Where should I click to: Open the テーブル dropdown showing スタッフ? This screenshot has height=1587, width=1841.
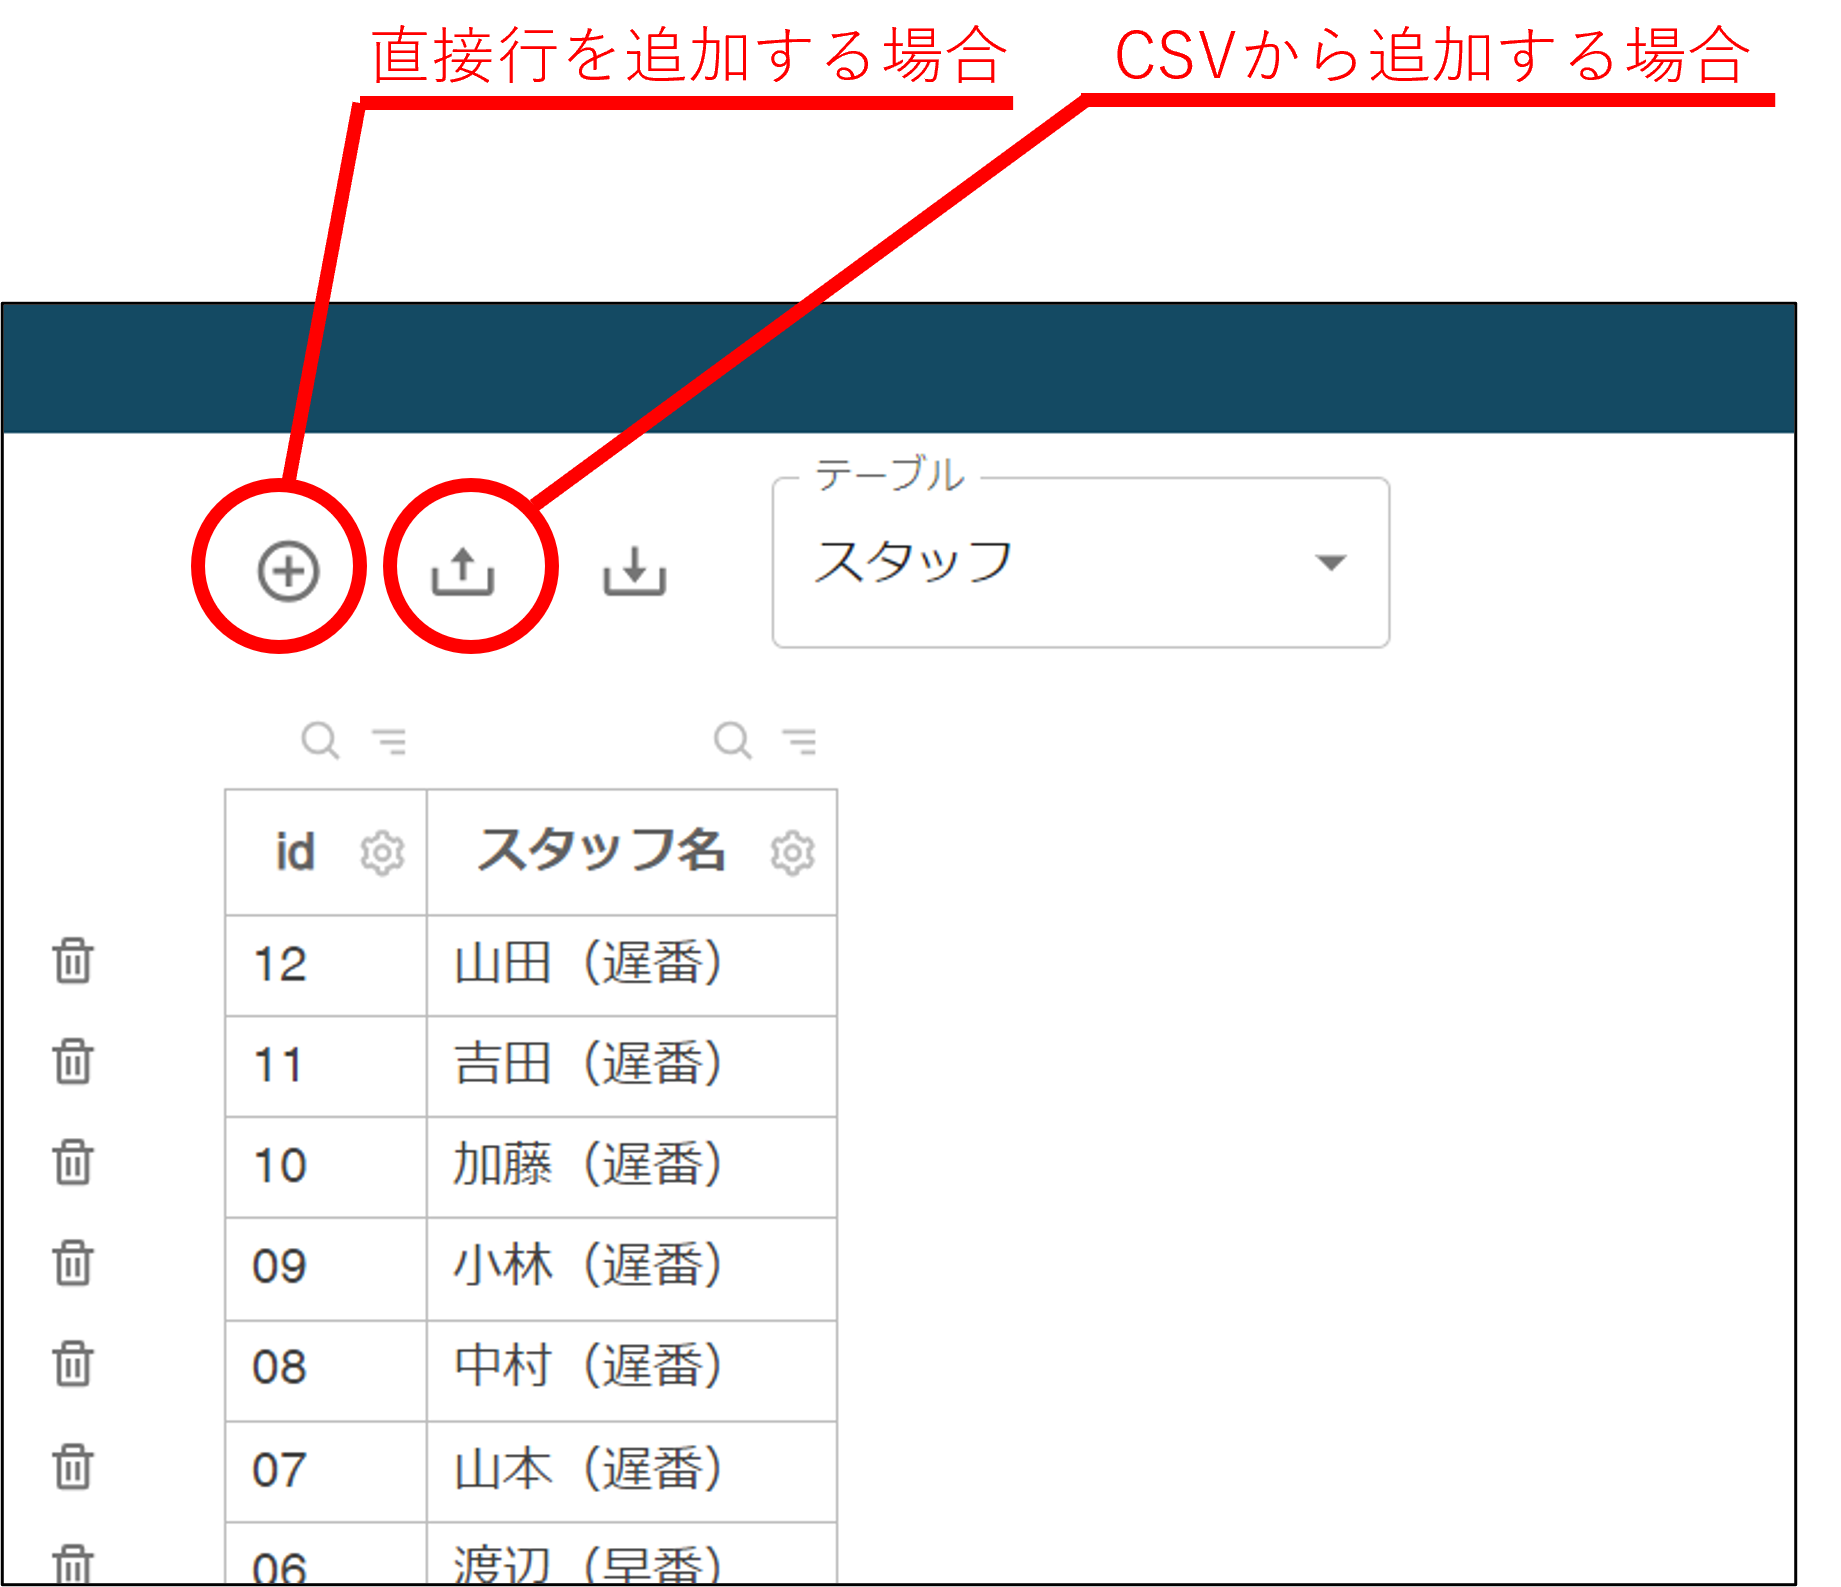click(1080, 562)
